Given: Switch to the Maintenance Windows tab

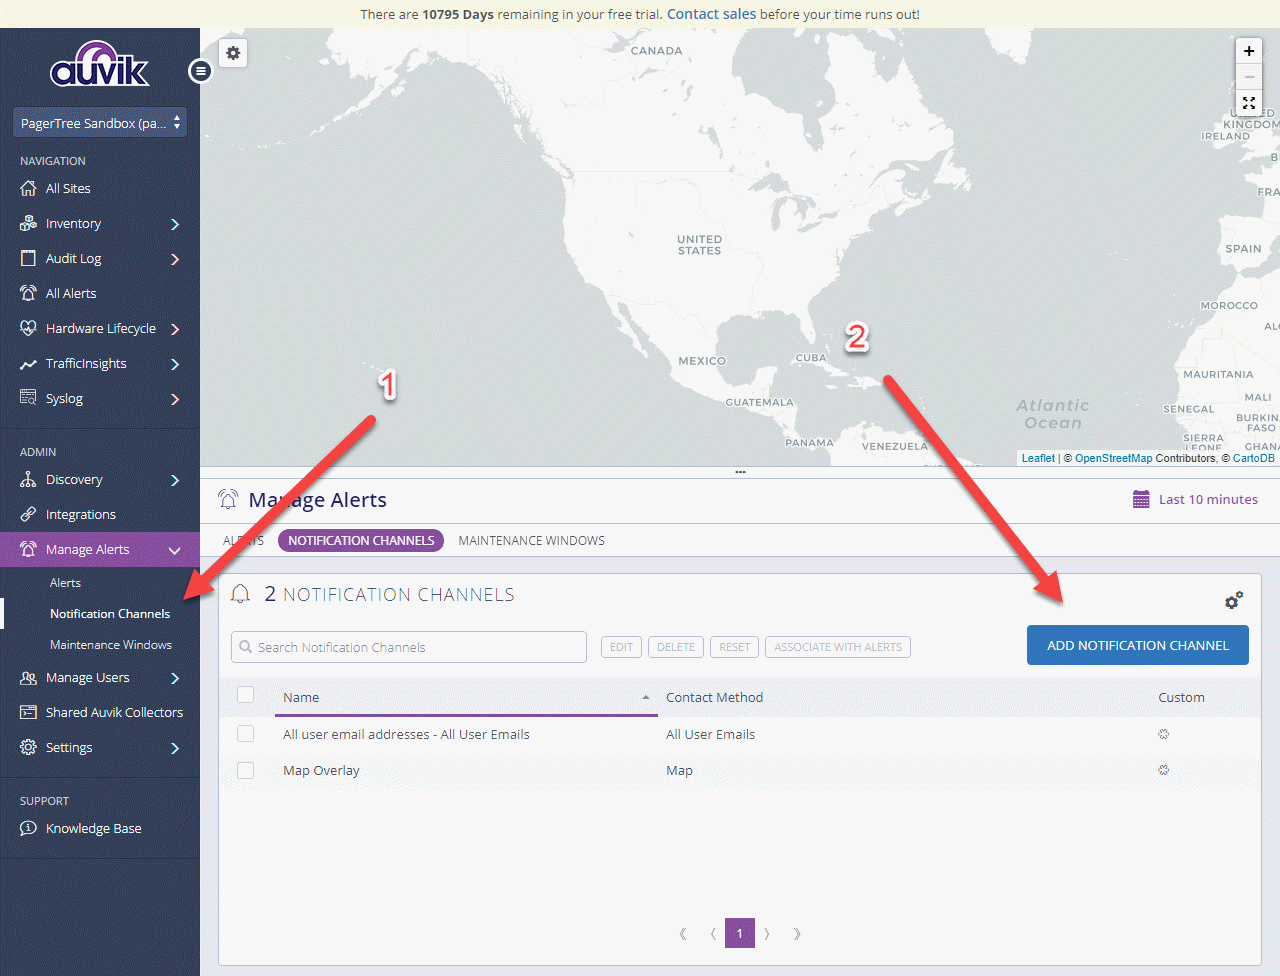Looking at the screenshot, I should [531, 540].
